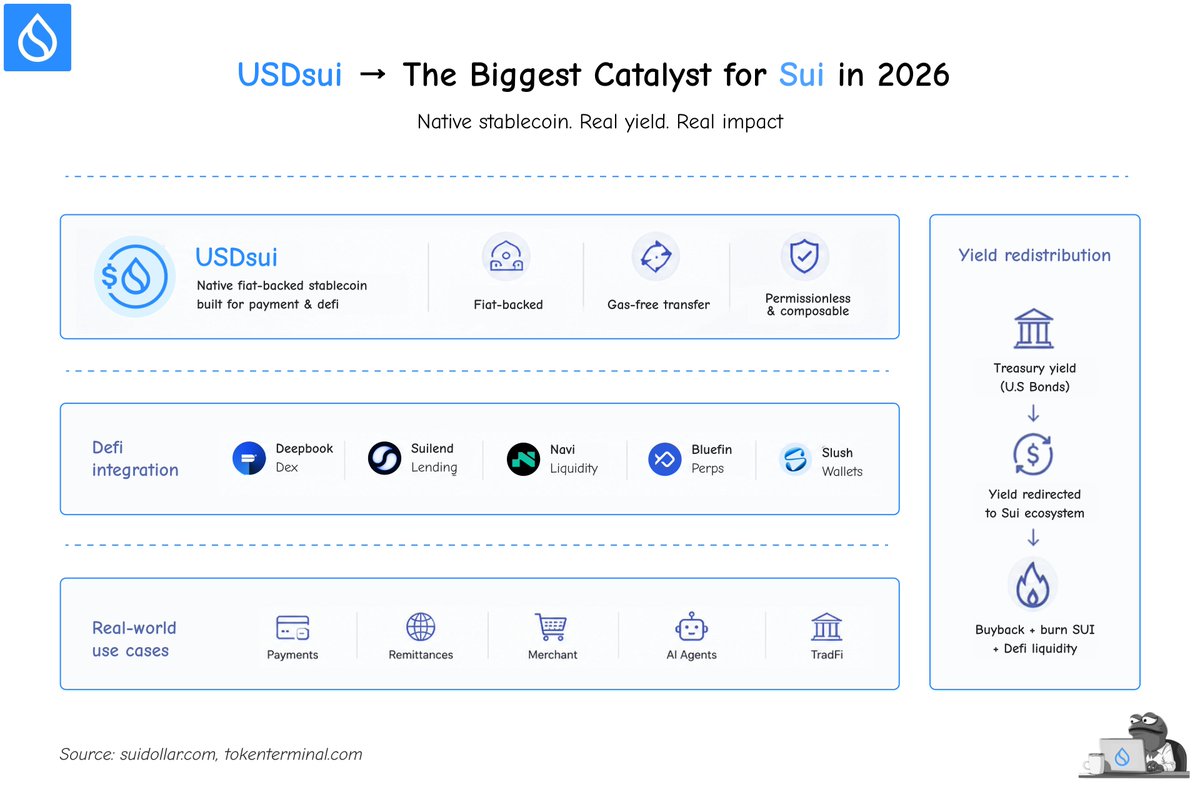Select the Deepbook Dex logo
Viewport: 1200px width, 789px height.
click(248, 459)
